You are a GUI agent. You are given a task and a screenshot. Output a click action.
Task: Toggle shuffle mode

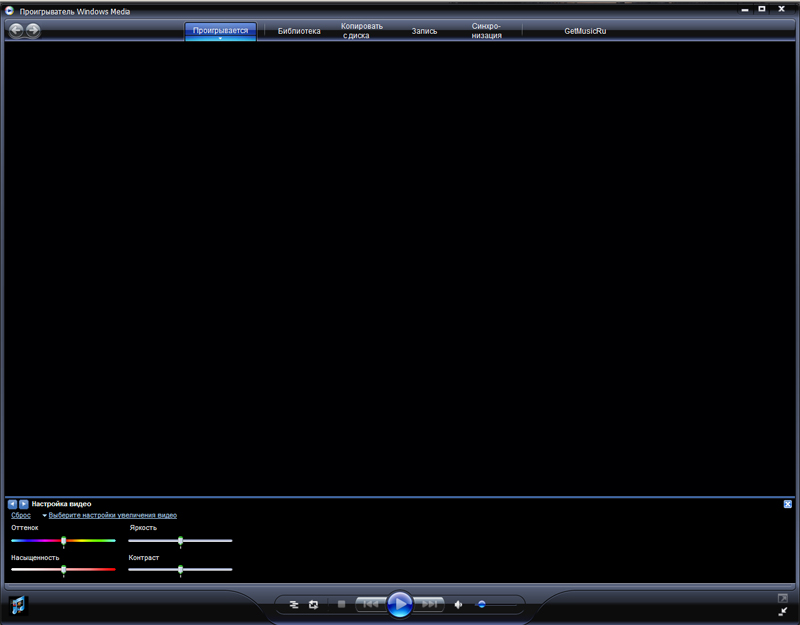point(294,604)
